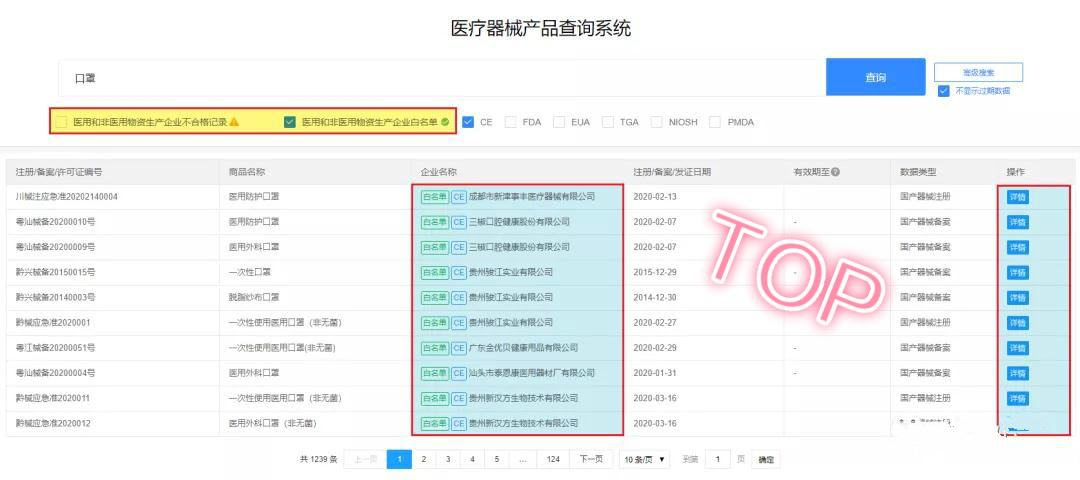Open 详情 for 粤汕械备20200010号
The width and height of the screenshot is (1080, 480).
(x=1017, y=222)
